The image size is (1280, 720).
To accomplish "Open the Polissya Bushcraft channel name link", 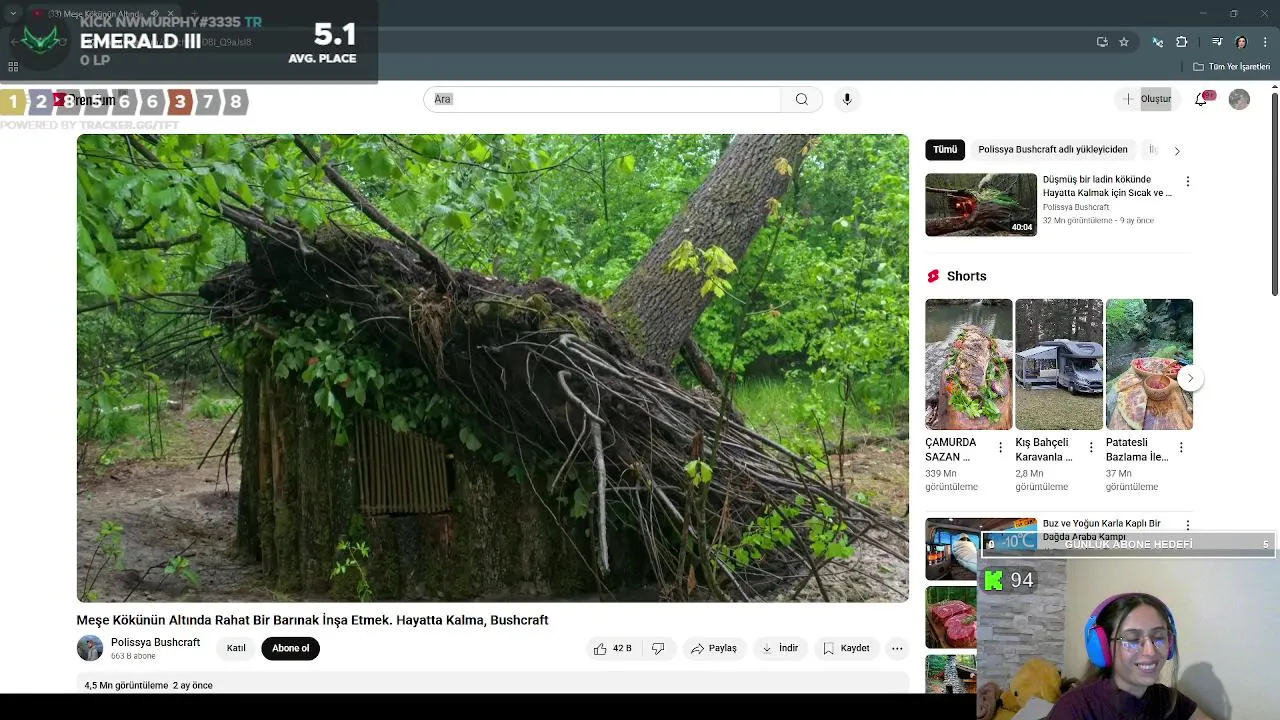I will 155,642.
